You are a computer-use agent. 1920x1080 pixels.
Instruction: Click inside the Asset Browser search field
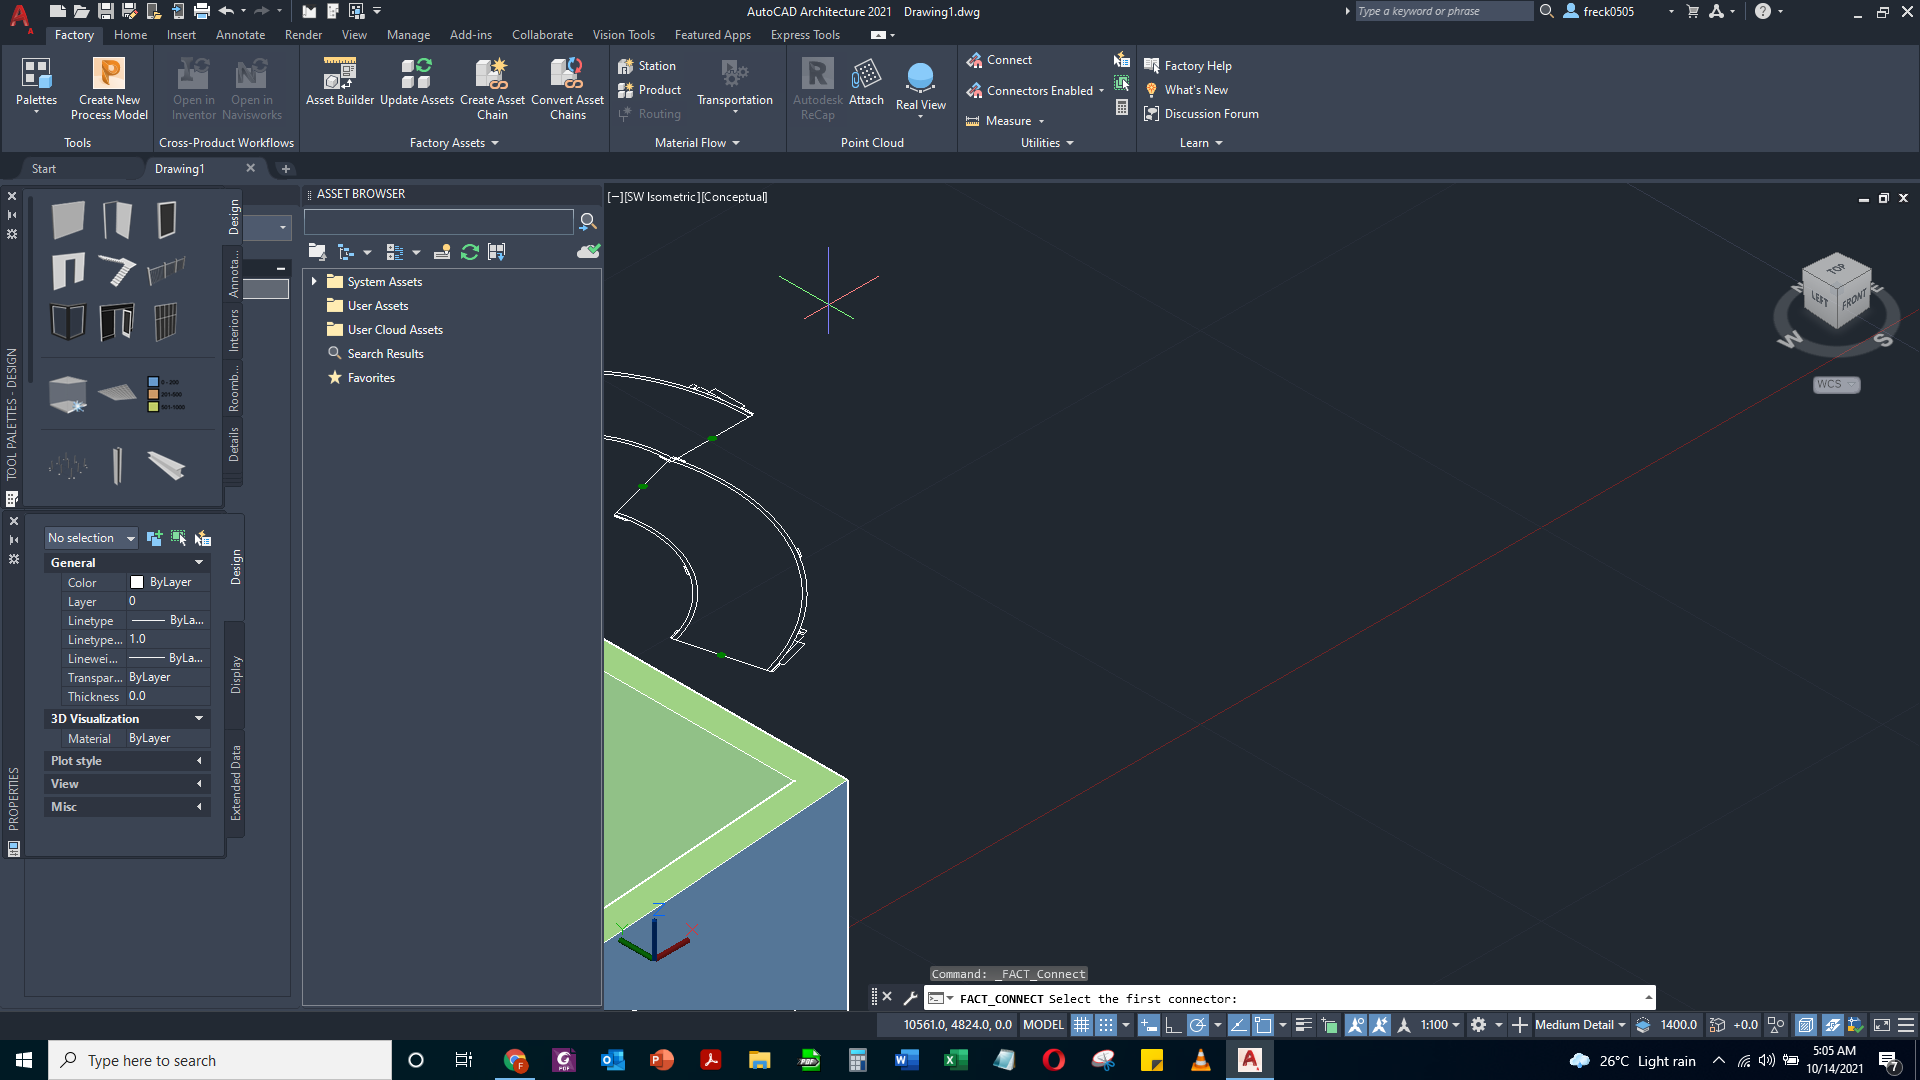438,221
